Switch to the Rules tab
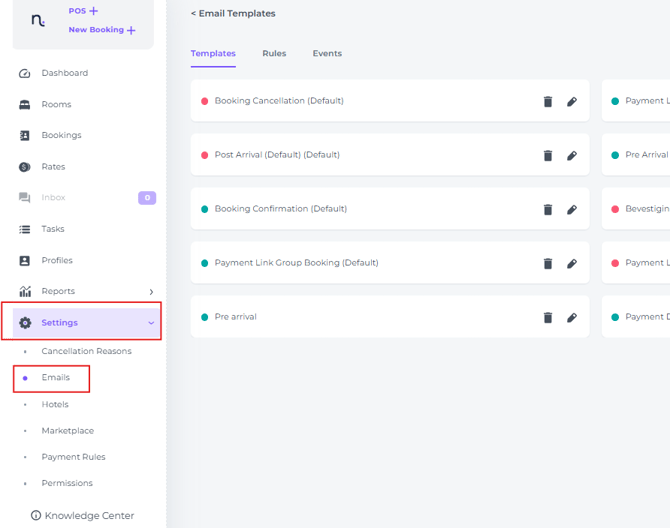The height and width of the screenshot is (528, 670). click(274, 53)
